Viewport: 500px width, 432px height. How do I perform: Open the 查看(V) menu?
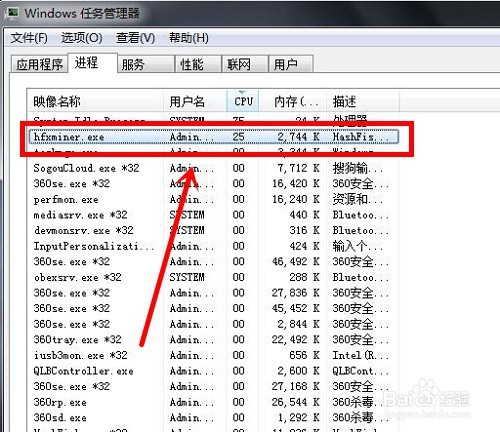tap(135, 38)
